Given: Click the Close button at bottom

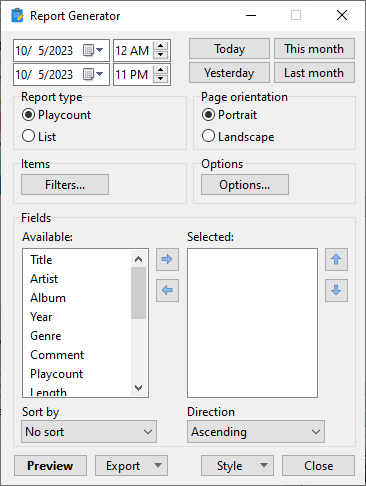Looking at the screenshot, I should point(318,466).
